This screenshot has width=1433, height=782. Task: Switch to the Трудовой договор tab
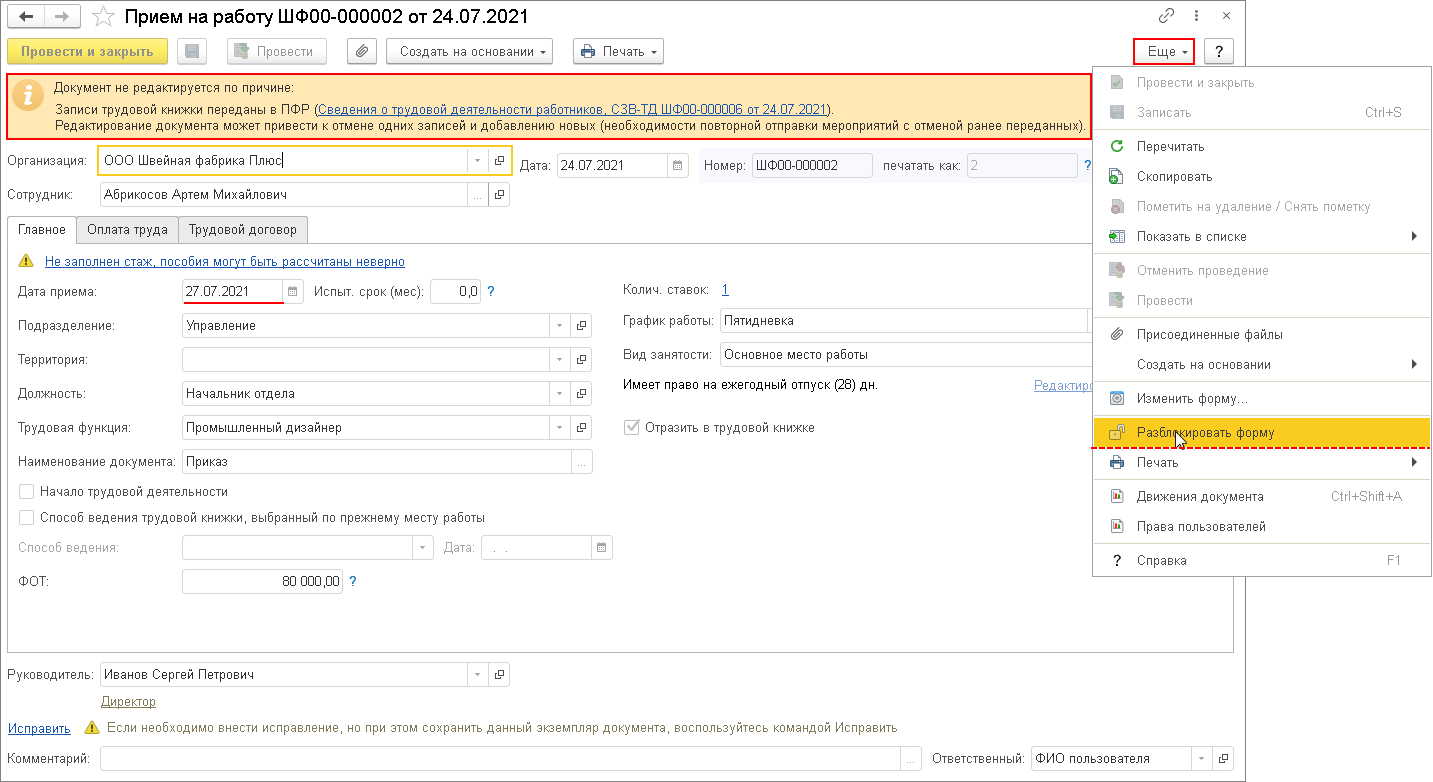tap(243, 230)
